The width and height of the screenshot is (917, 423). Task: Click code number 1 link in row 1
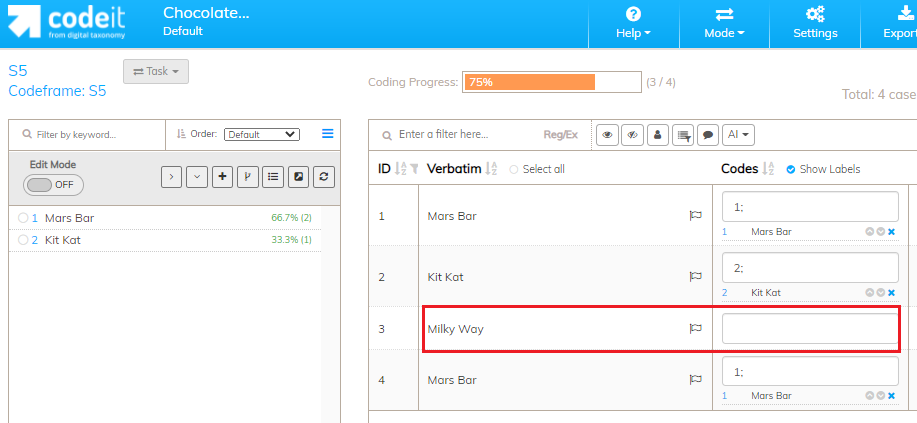(x=725, y=232)
